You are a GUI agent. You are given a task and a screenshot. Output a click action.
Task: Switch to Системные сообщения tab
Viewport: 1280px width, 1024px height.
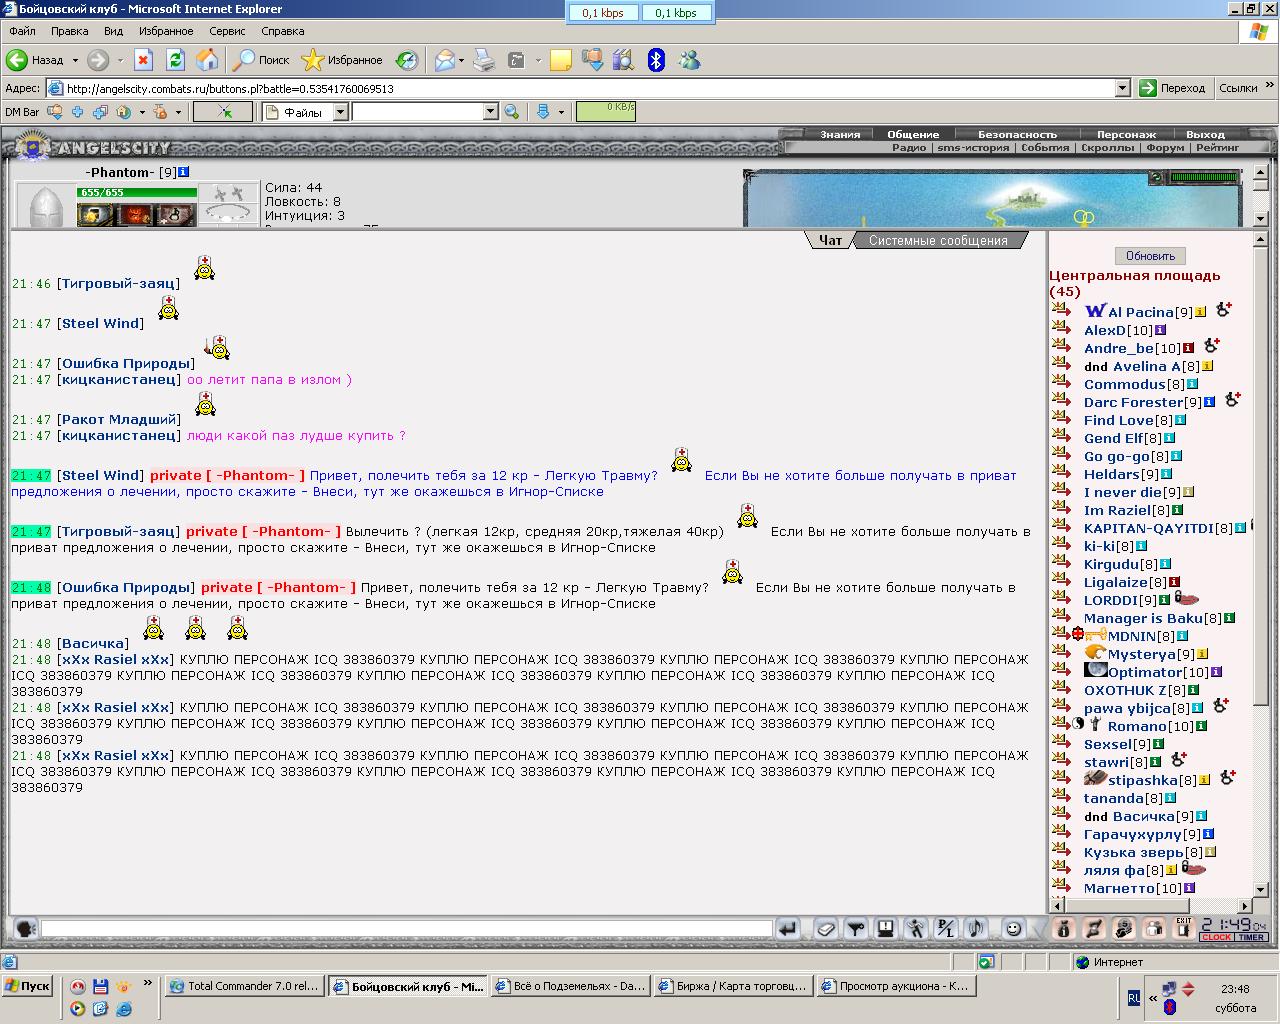click(938, 240)
